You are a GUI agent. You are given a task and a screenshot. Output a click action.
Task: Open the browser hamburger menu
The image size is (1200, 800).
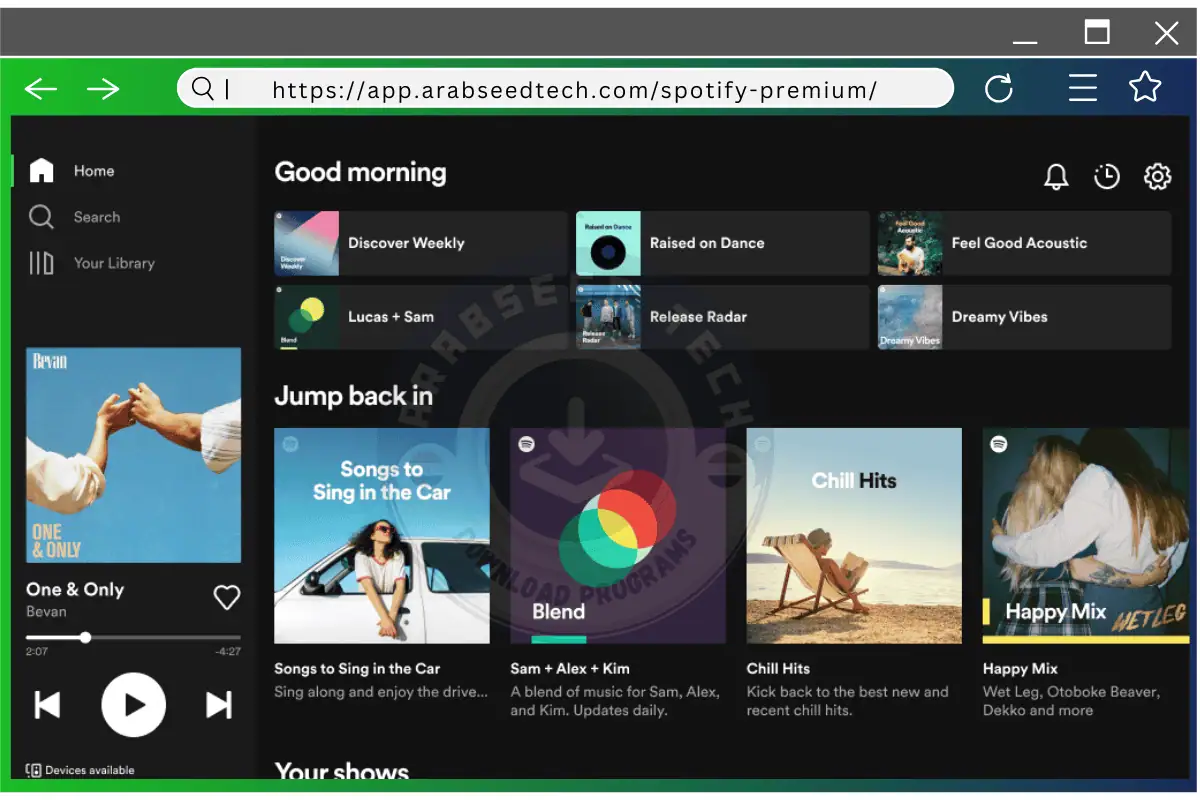point(1083,88)
